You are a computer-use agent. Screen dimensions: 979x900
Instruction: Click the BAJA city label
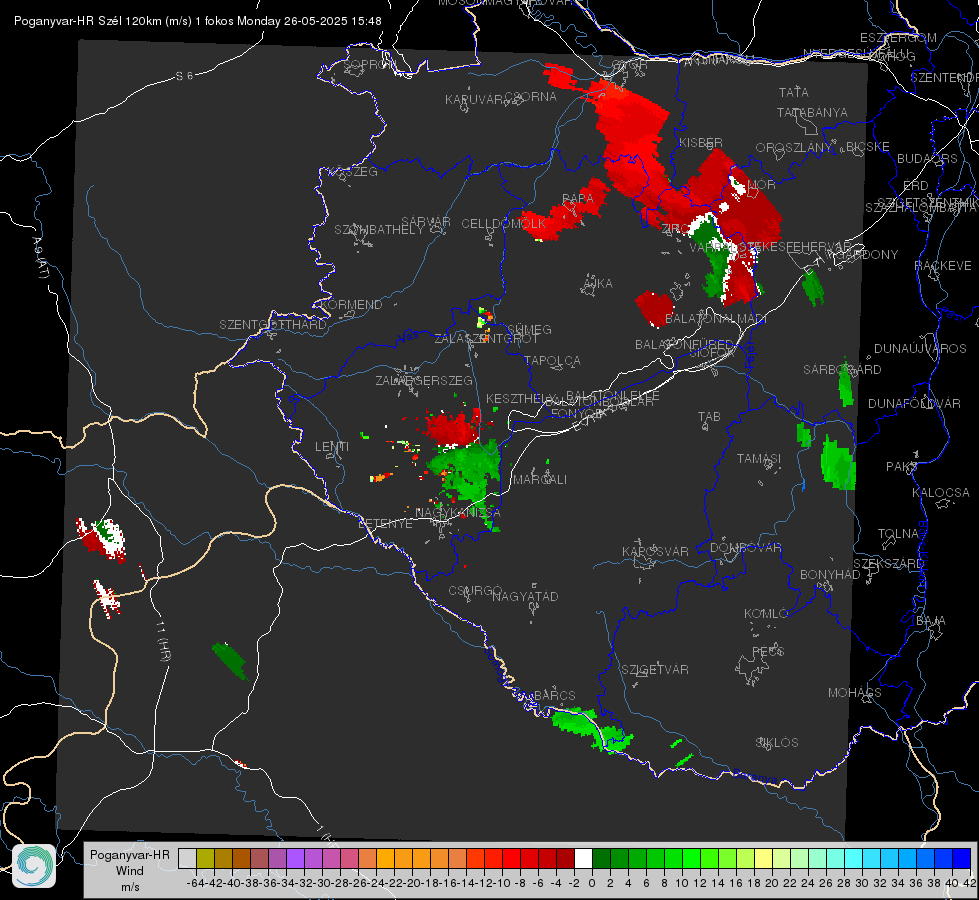[931, 621]
